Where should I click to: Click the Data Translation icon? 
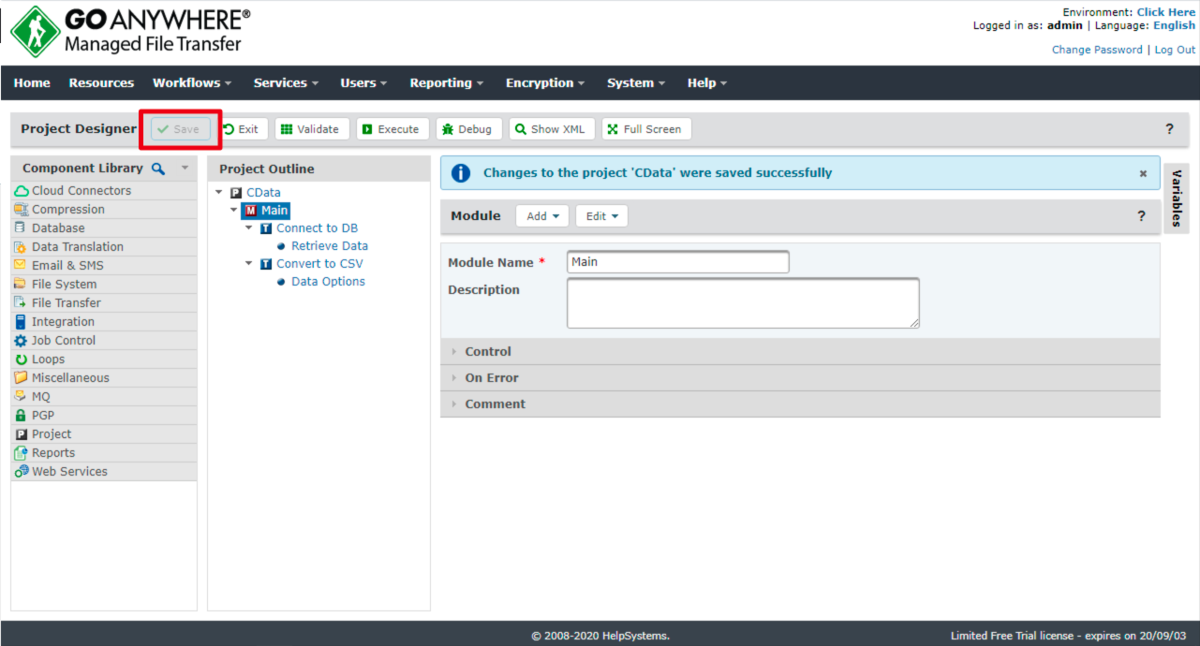(x=21, y=247)
